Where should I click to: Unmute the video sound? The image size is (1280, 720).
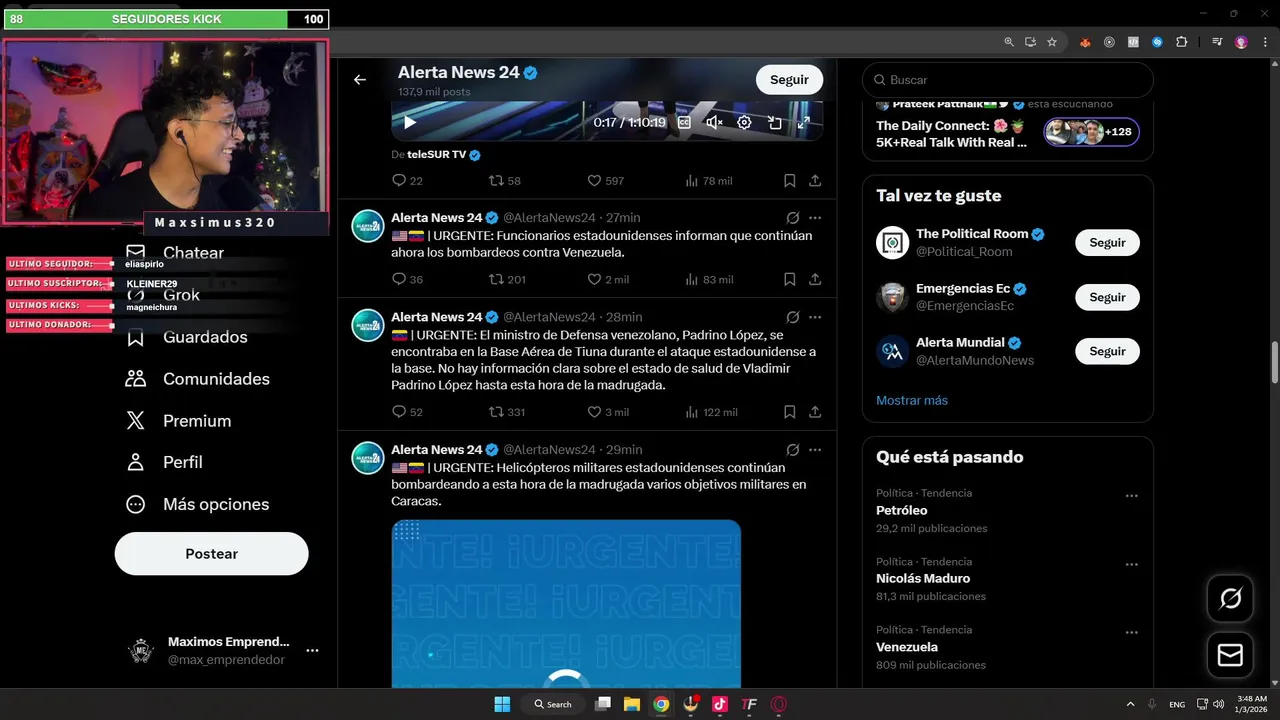[x=714, y=122]
